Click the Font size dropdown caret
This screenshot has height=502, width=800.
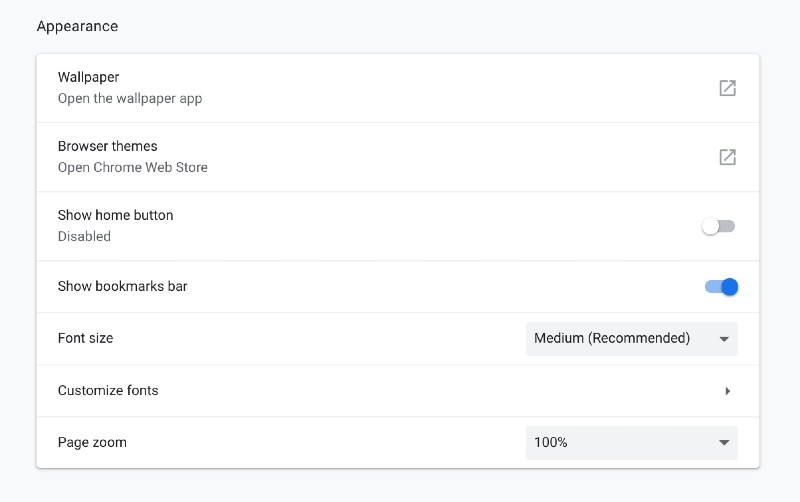pyautogui.click(x=723, y=339)
